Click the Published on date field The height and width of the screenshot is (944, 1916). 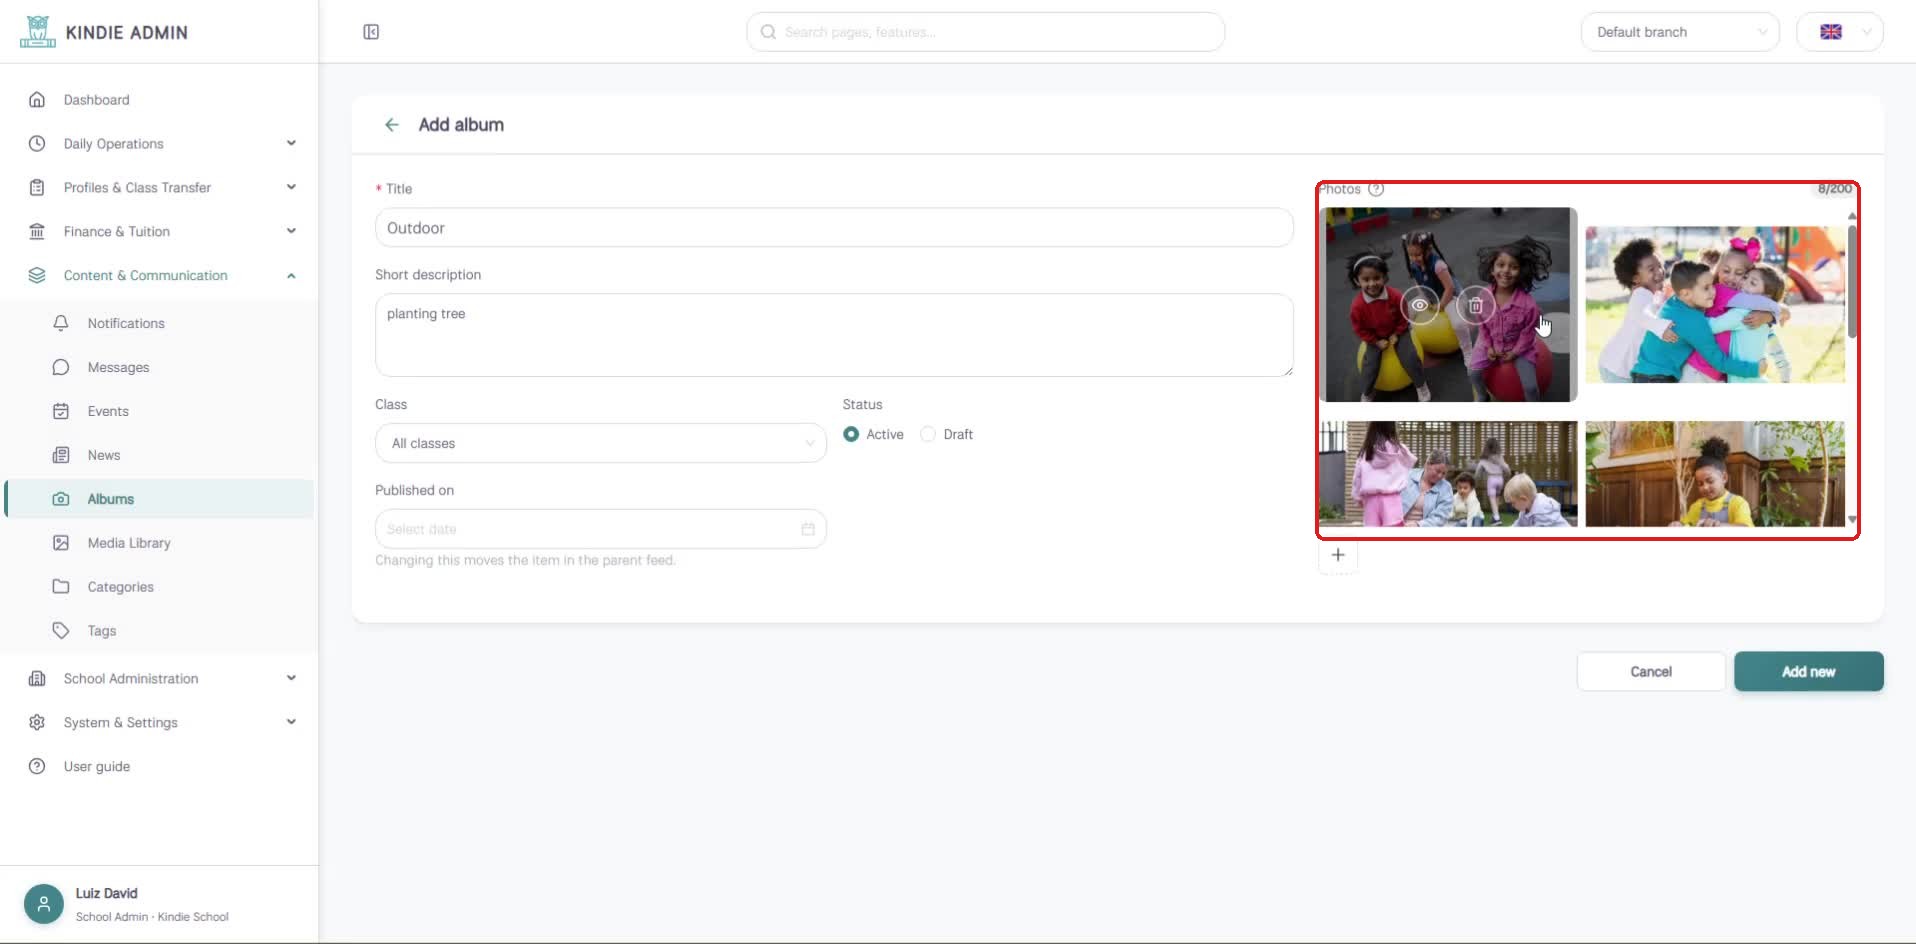click(x=601, y=529)
